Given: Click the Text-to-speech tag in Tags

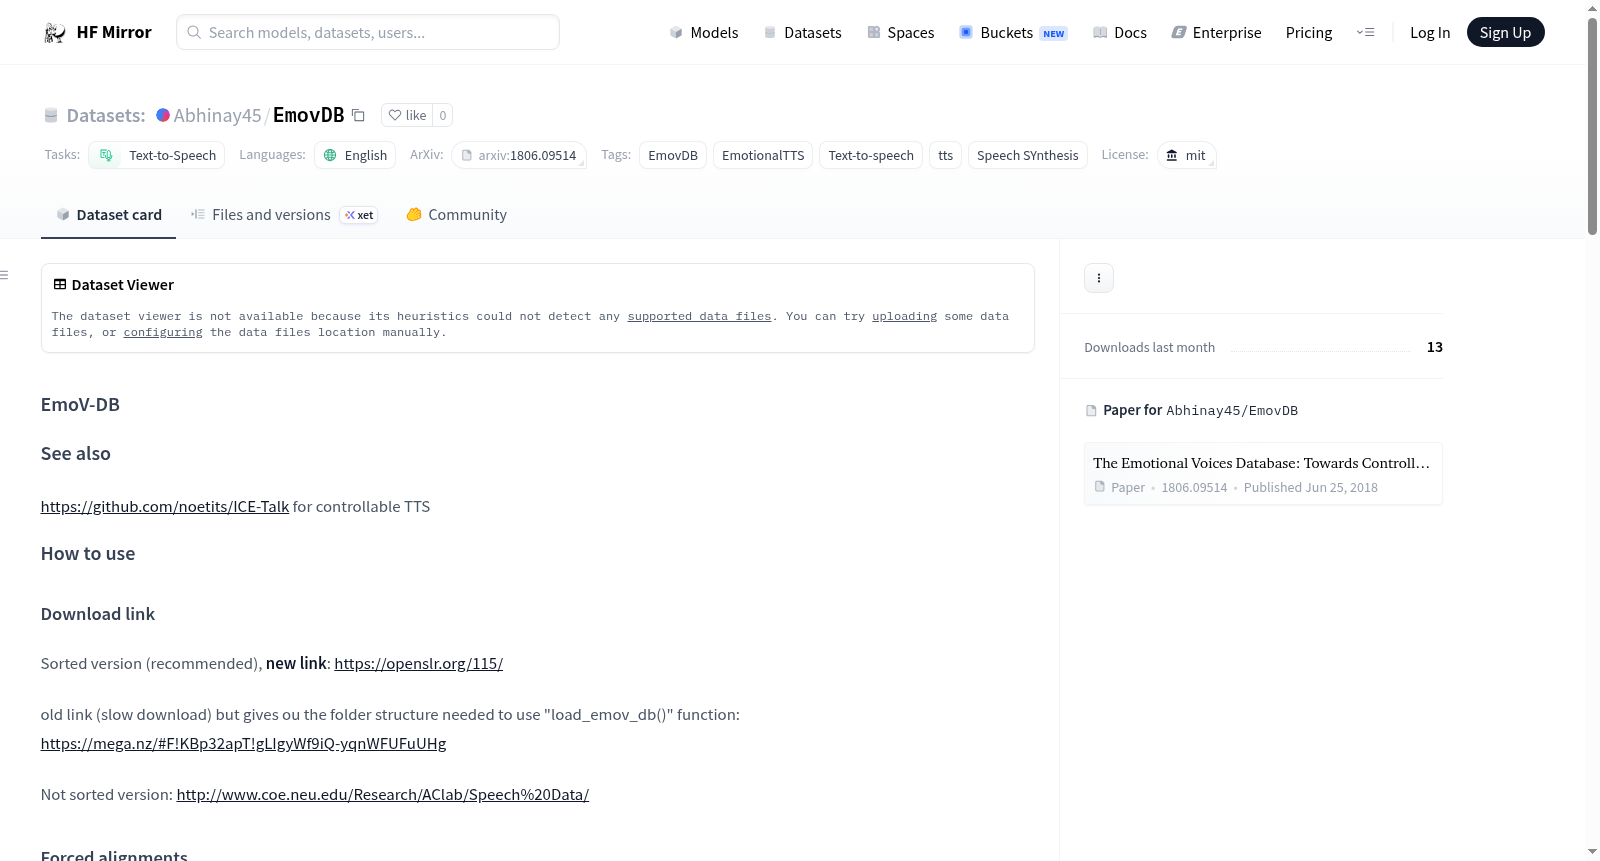Looking at the screenshot, I should [x=871, y=155].
